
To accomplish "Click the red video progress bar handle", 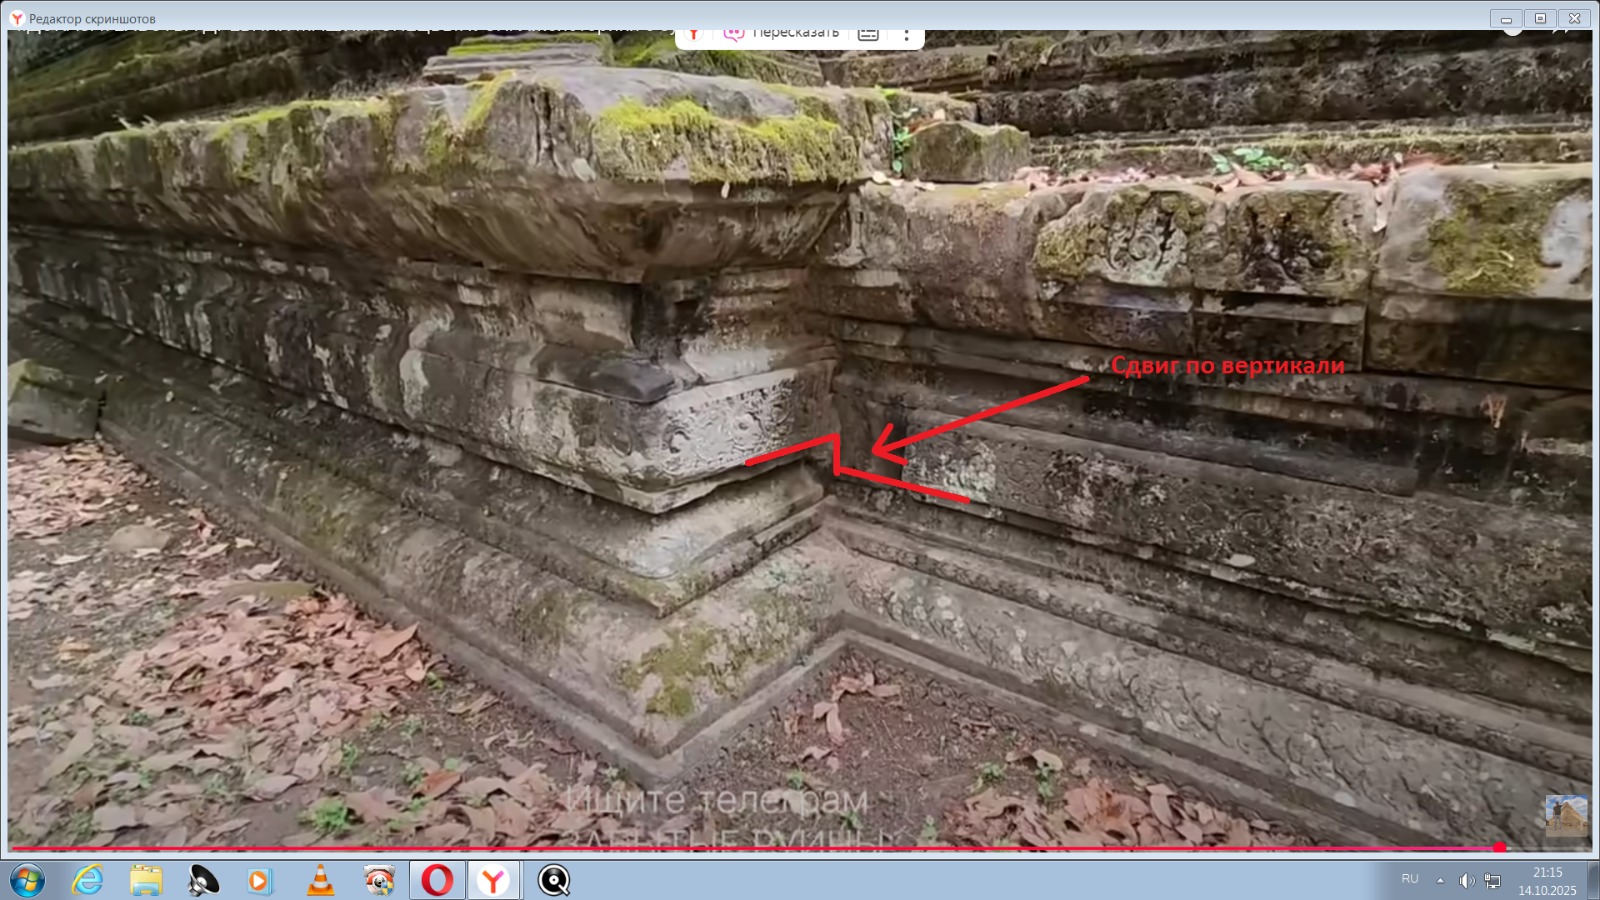I will (x=1499, y=847).
